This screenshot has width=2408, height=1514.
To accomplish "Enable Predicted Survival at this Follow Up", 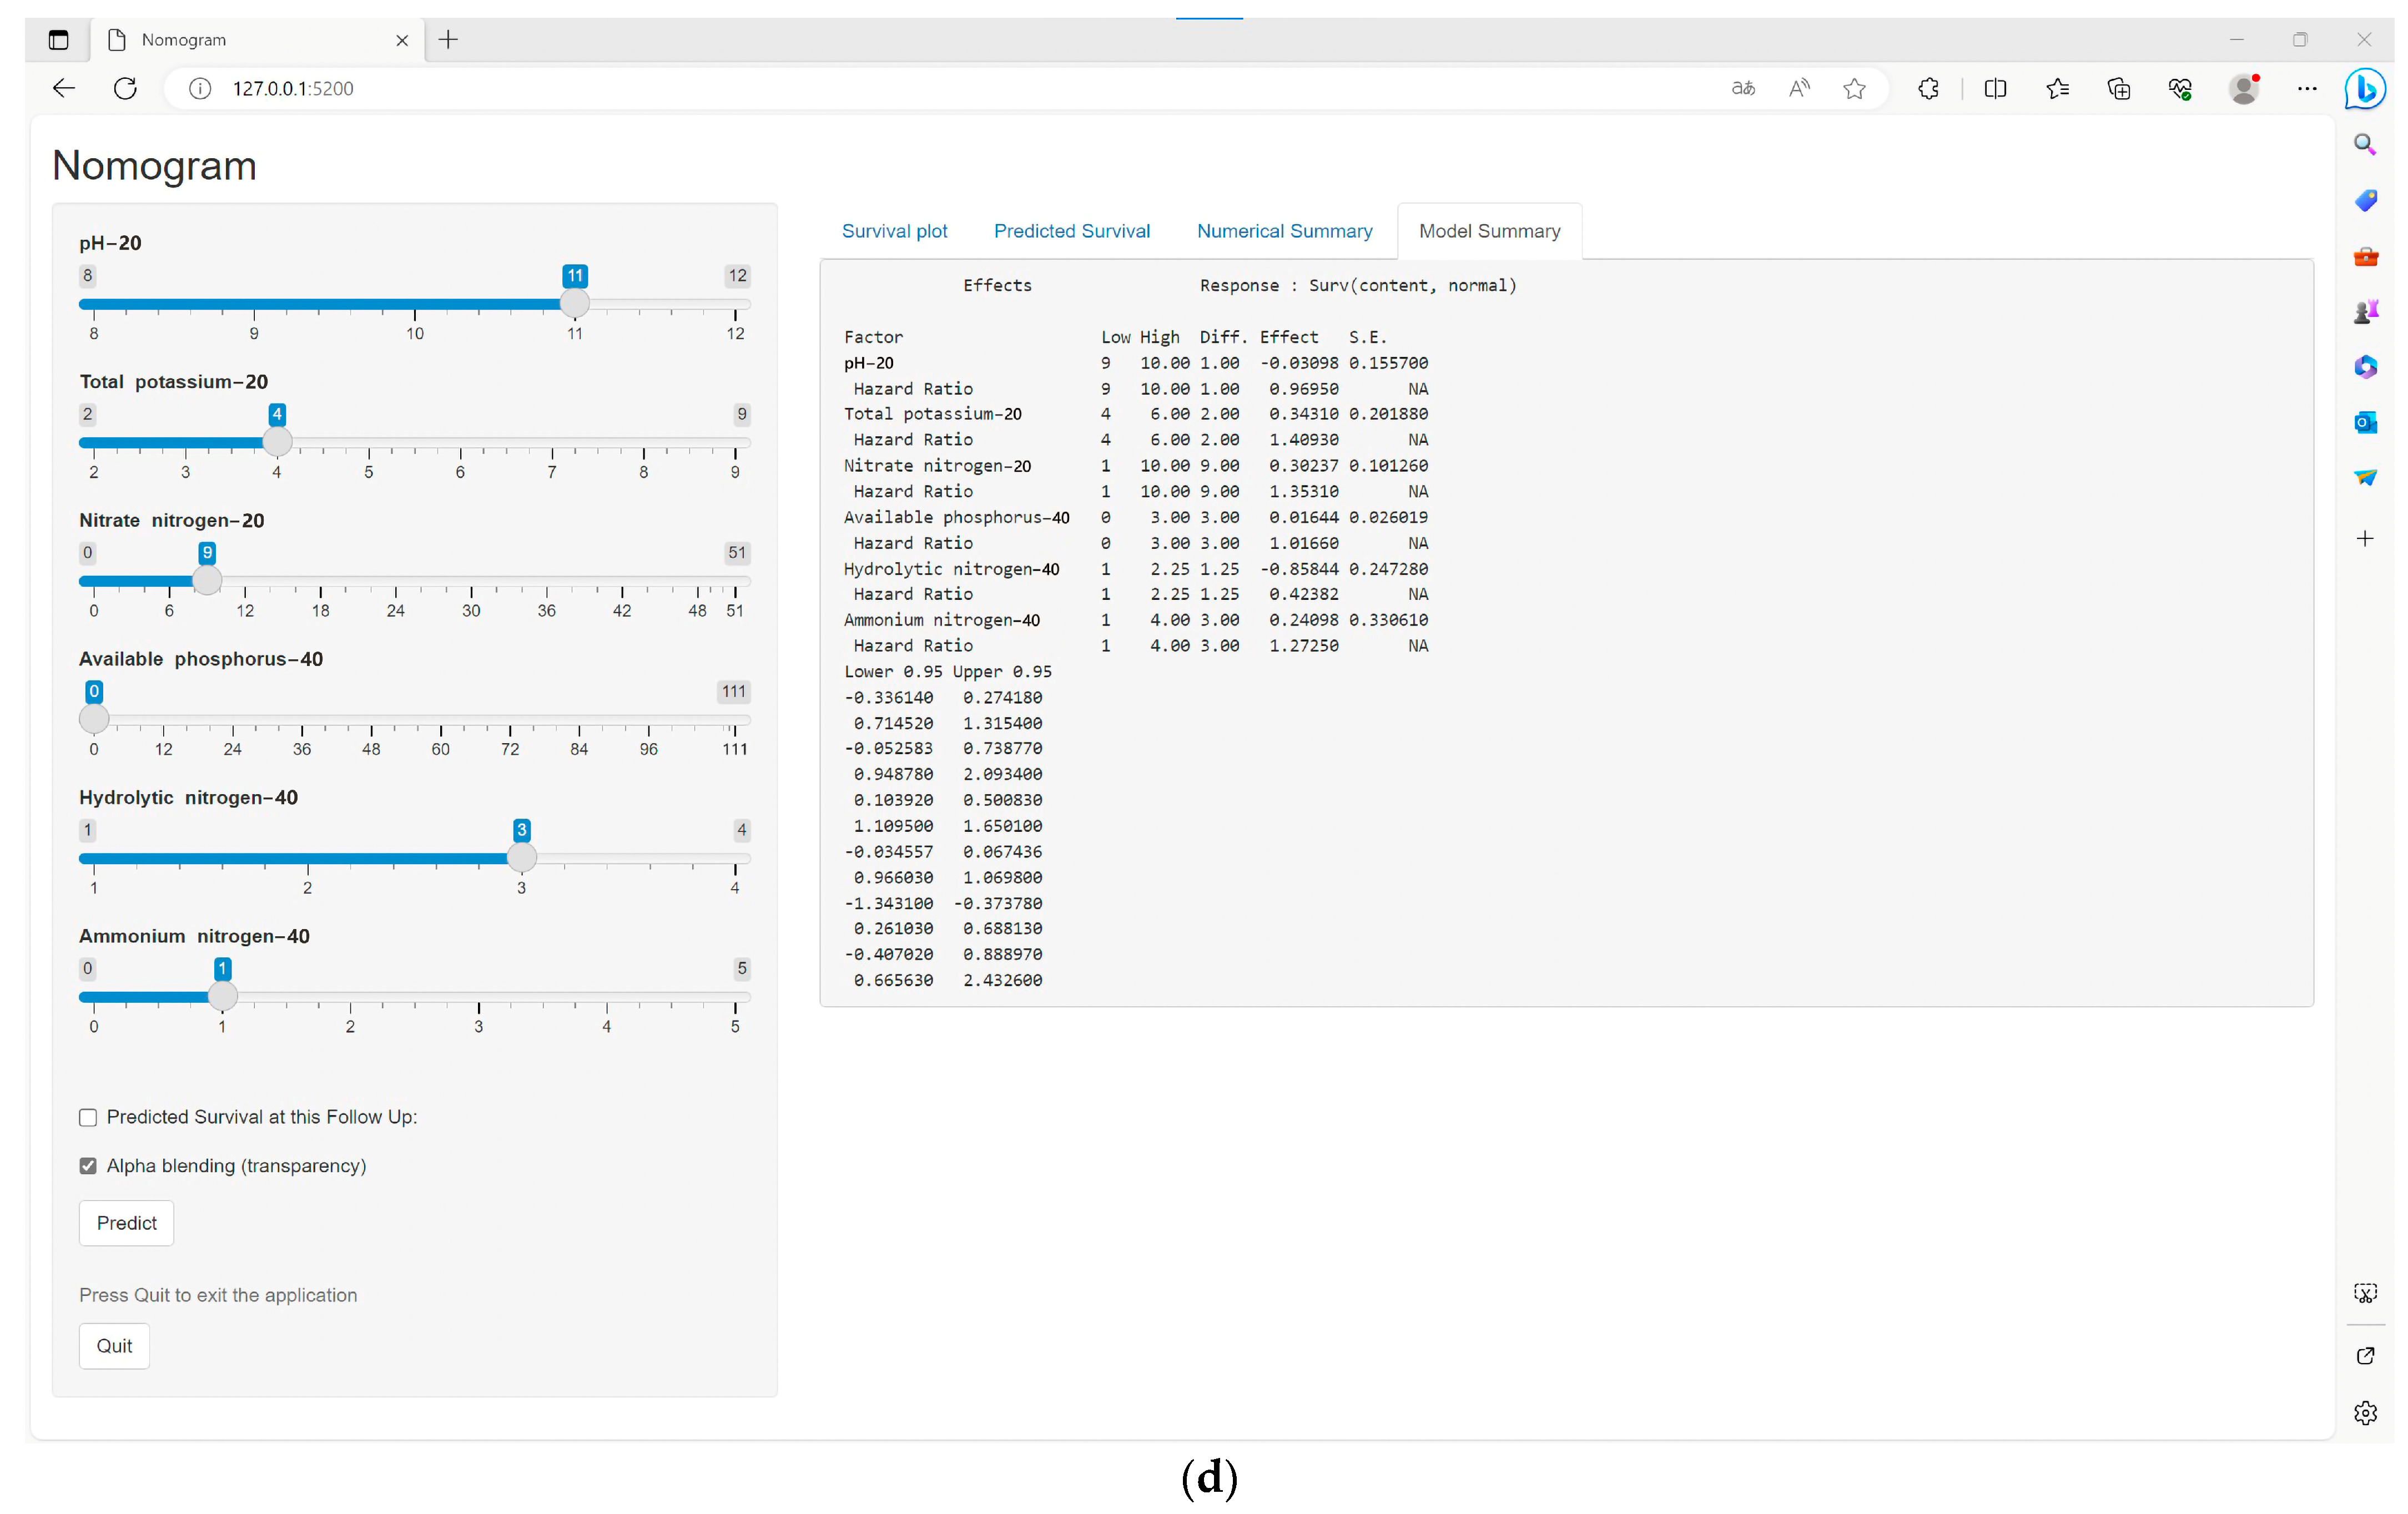I will coord(88,1117).
